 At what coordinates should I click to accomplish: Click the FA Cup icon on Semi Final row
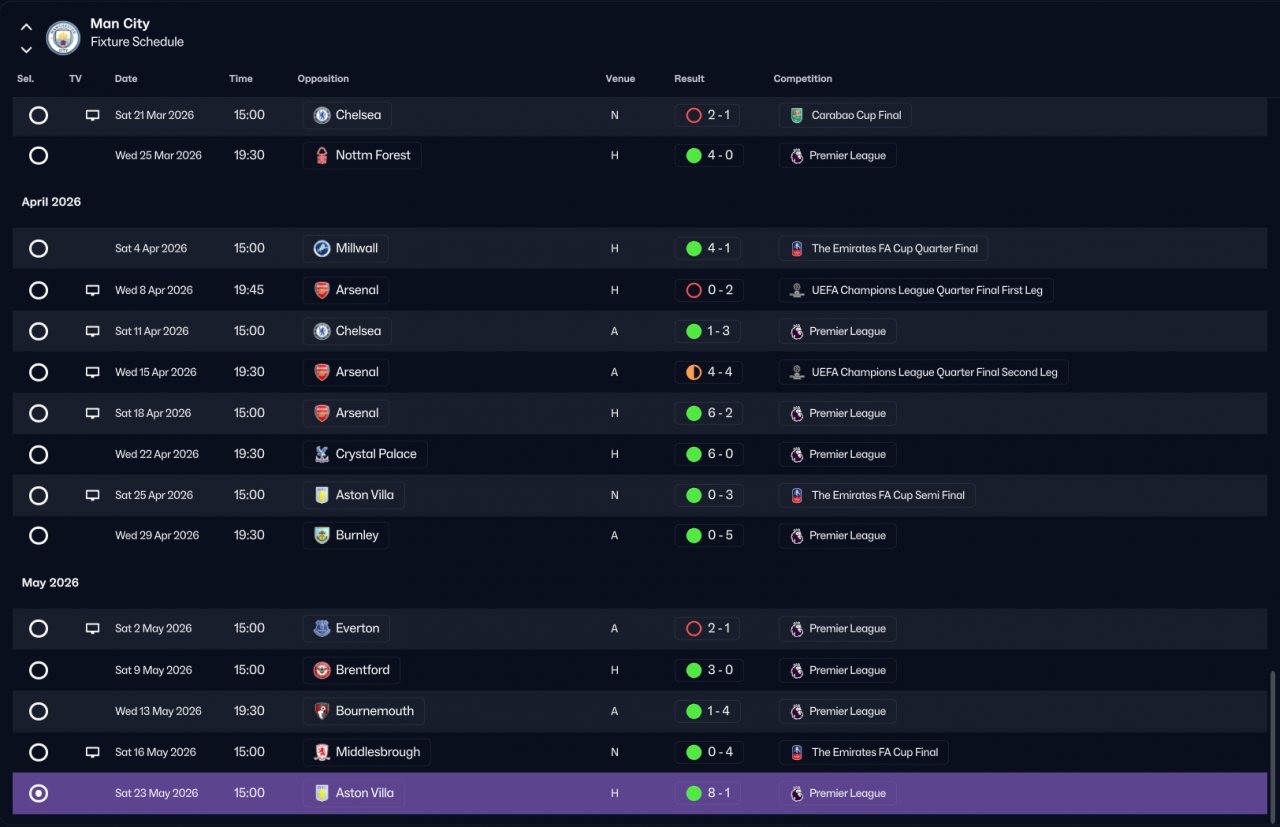coord(797,495)
